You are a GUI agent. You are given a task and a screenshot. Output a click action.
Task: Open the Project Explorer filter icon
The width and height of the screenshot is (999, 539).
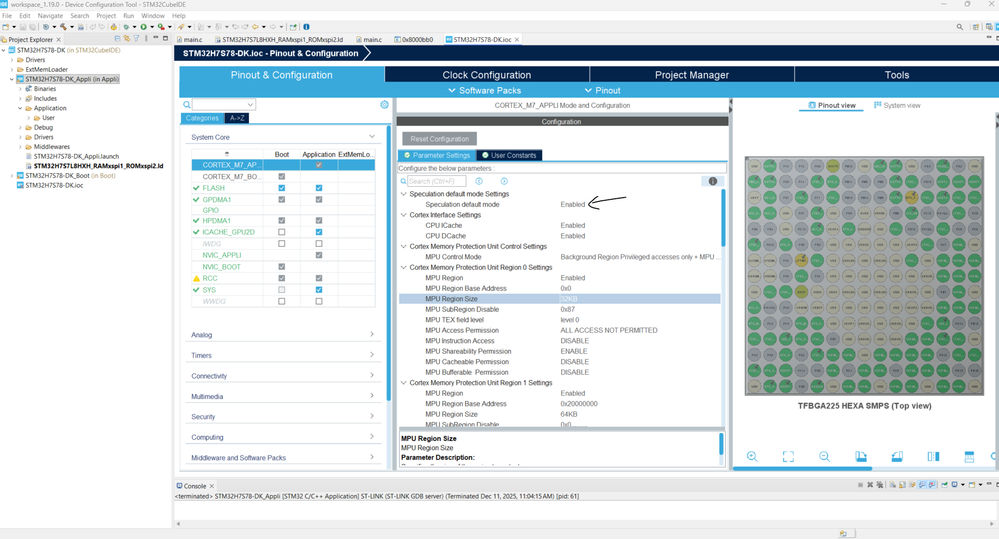136,39
